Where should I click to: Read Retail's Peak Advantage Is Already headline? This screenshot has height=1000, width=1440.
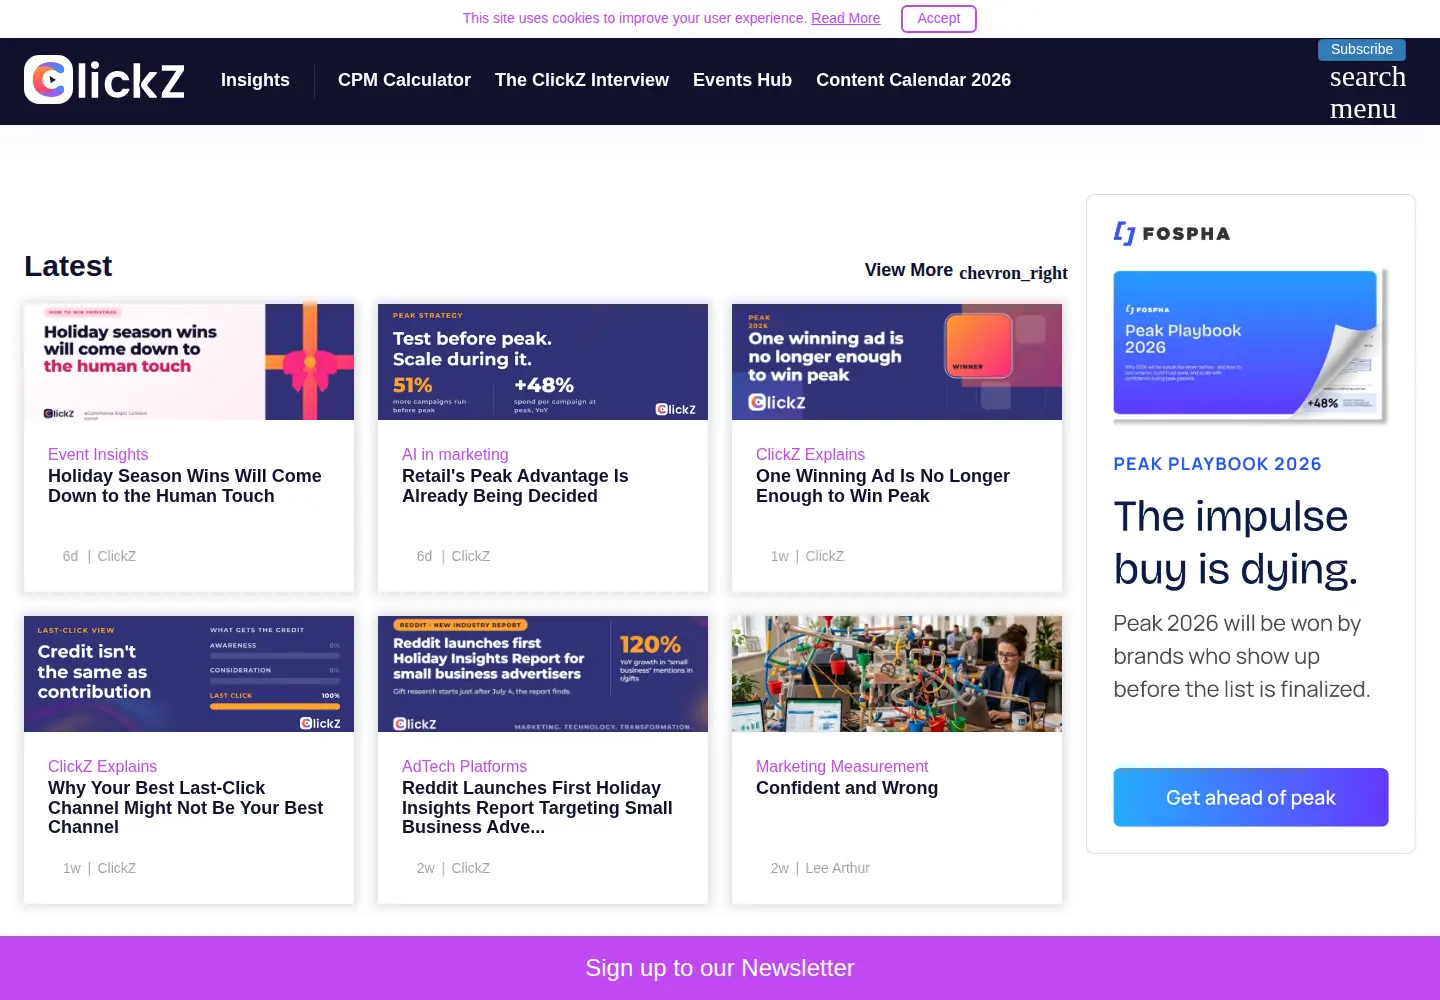click(x=515, y=486)
